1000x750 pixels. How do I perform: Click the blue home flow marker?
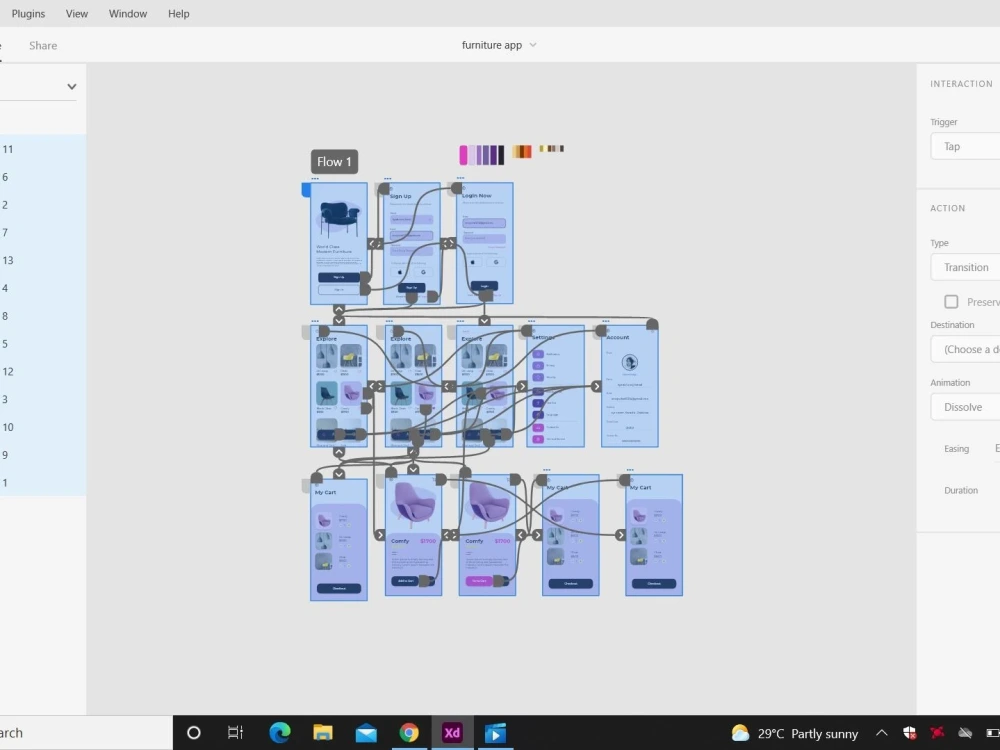tap(306, 189)
